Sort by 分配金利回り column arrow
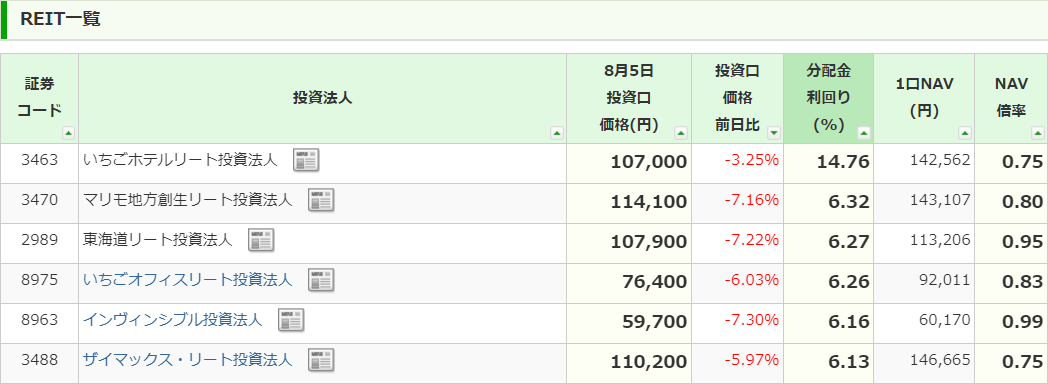1048x384 pixels. 864,133
